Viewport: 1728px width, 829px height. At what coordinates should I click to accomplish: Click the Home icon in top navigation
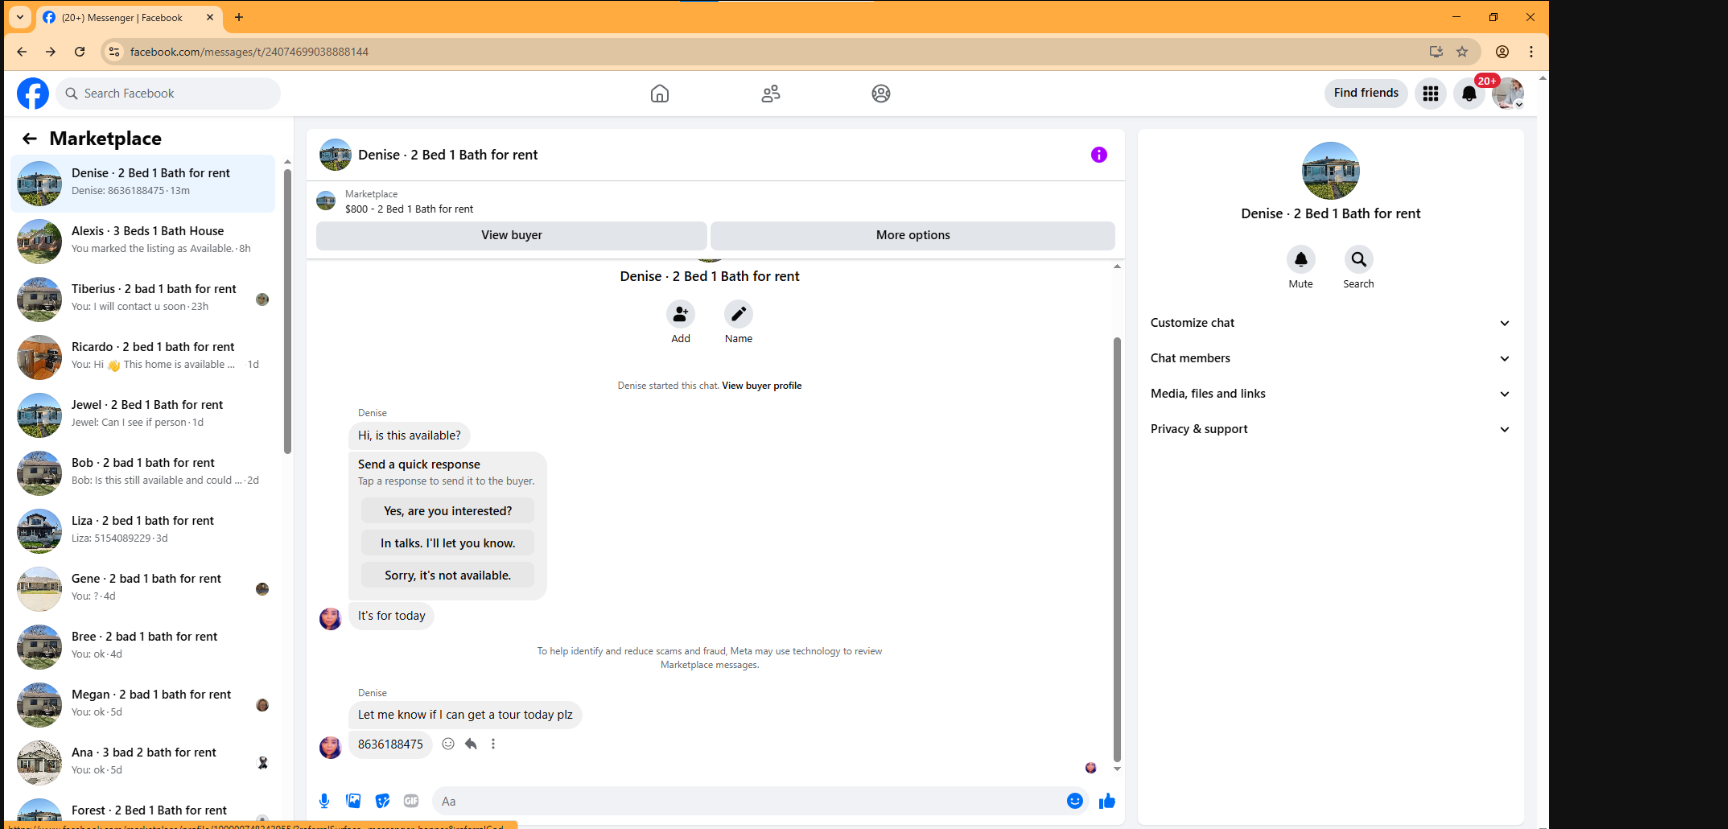660,93
